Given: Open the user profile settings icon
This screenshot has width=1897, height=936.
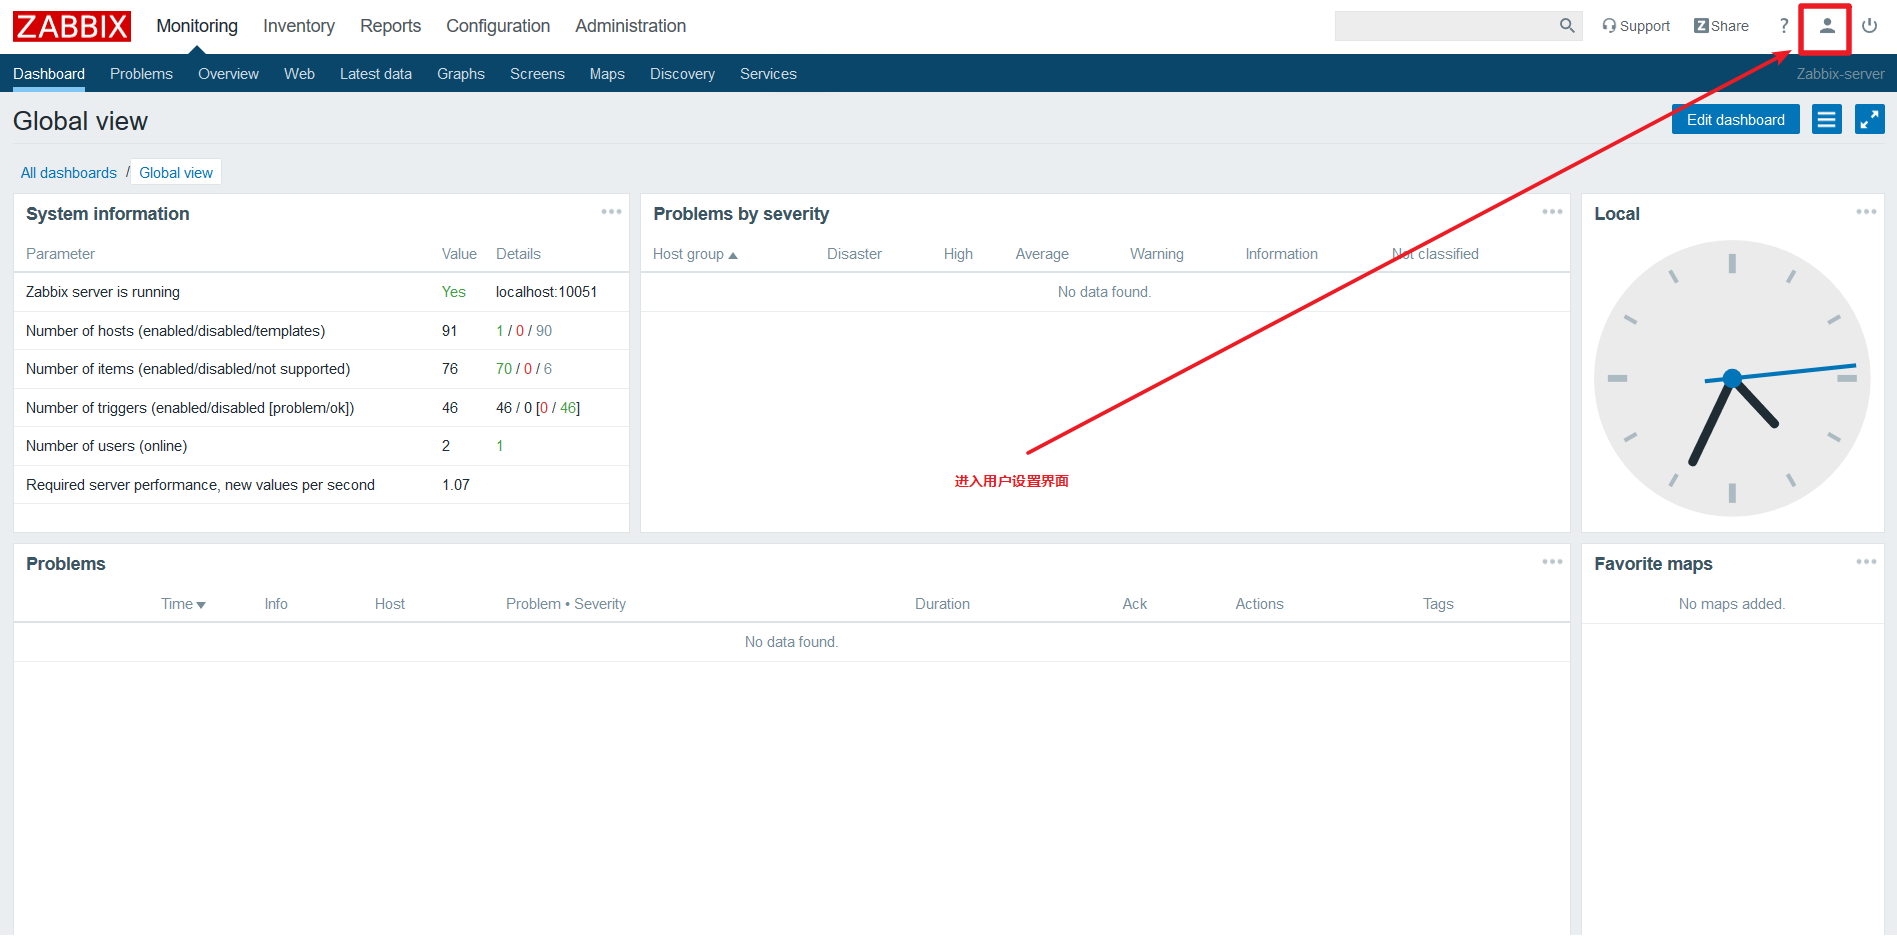Looking at the screenshot, I should (1826, 26).
